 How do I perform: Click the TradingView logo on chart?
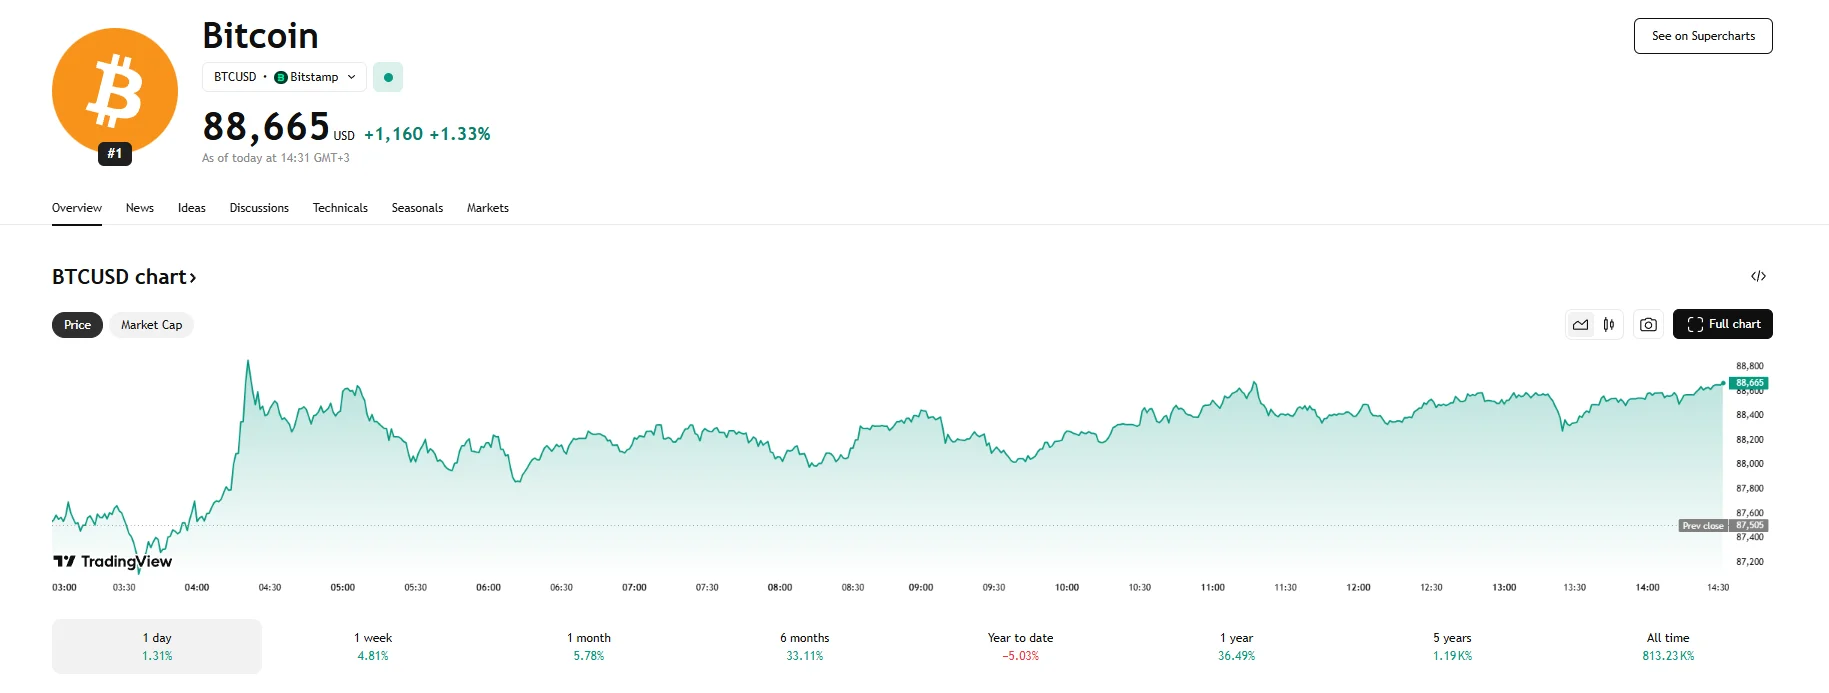point(112,562)
